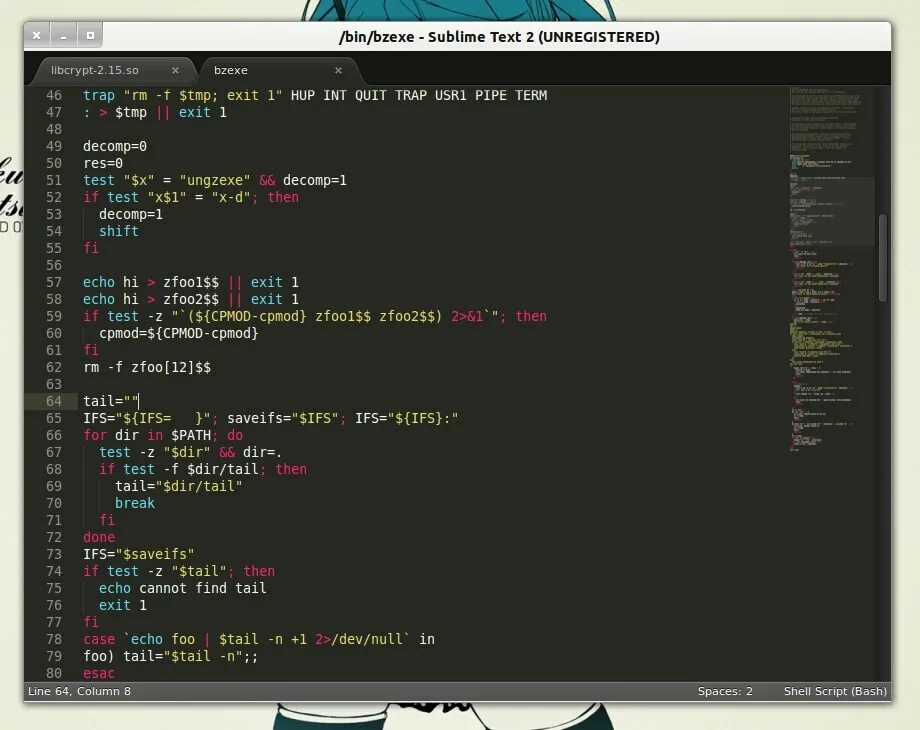The image size is (920, 730).
Task: Click the 'break' keyword on line 70
Action: point(134,503)
